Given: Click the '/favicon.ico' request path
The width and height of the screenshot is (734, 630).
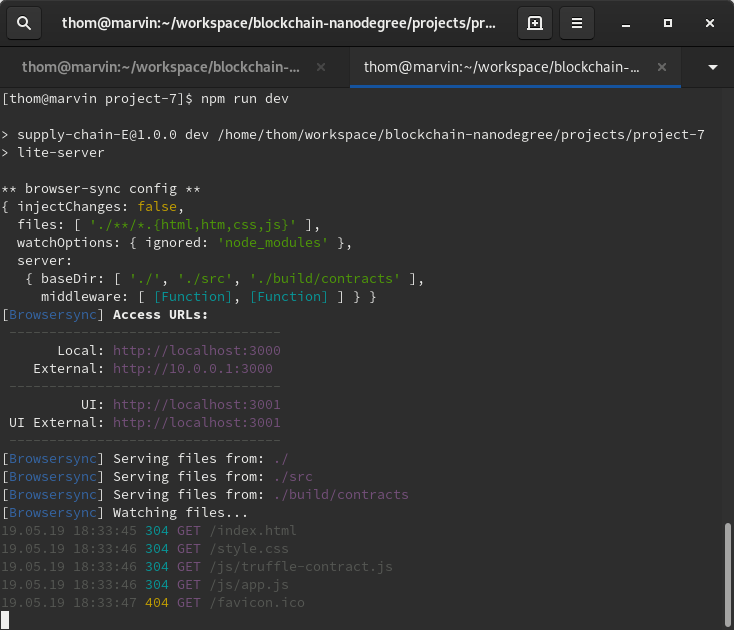Looking at the screenshot, I should tap(257, 603).
